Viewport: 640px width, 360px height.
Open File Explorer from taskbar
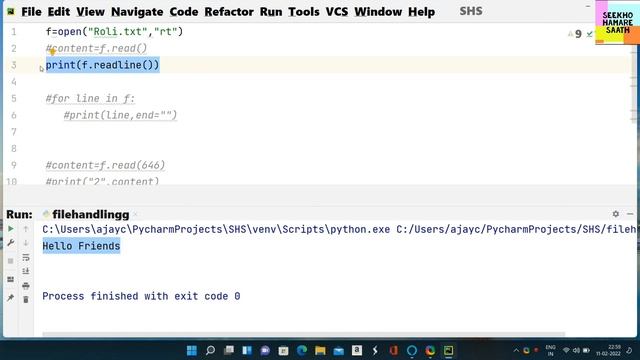320,350
